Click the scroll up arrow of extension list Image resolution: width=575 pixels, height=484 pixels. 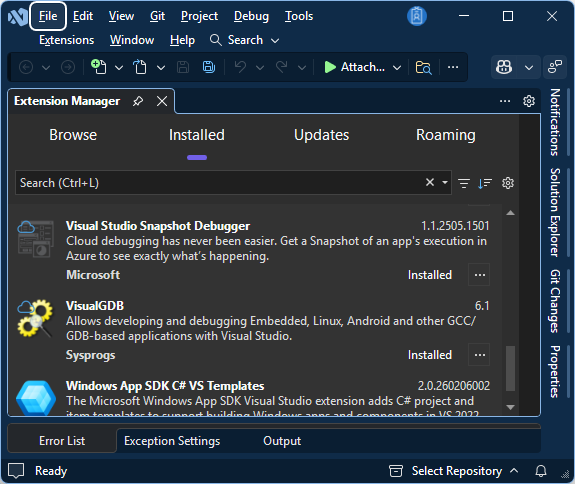(x=510, y=213)
